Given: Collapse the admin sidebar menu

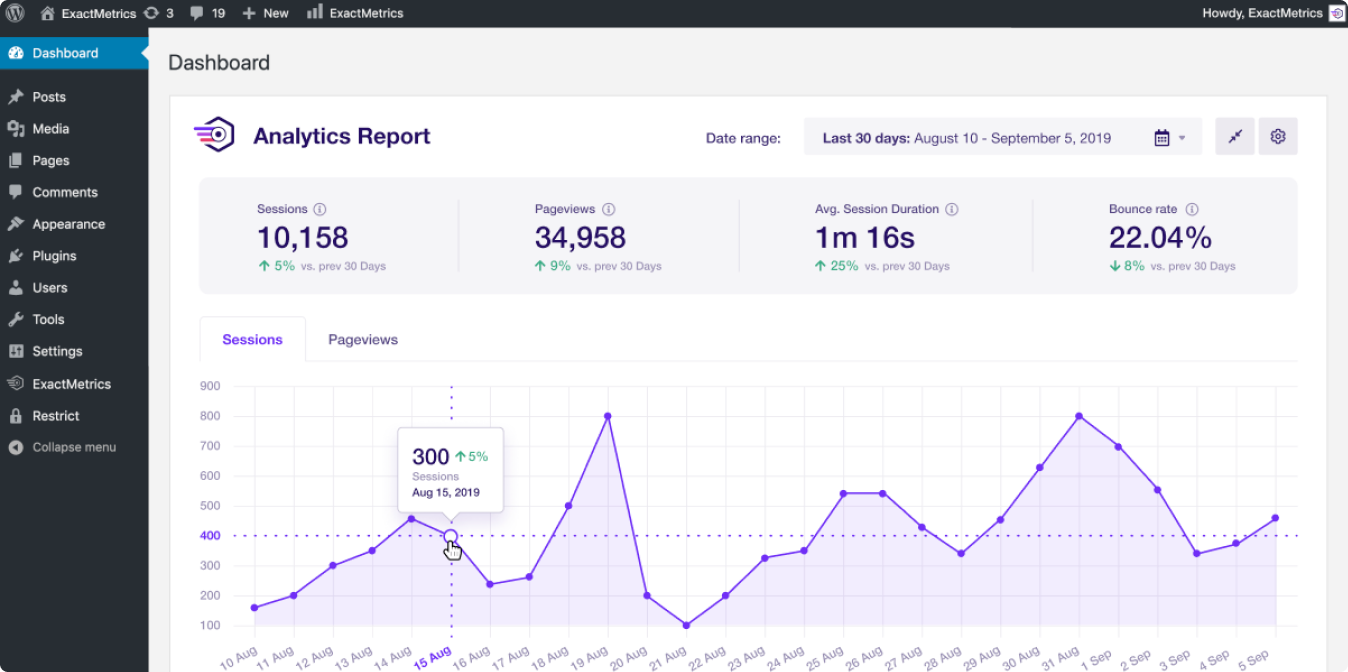Looking at the screenshot, I should pos(73,447).
